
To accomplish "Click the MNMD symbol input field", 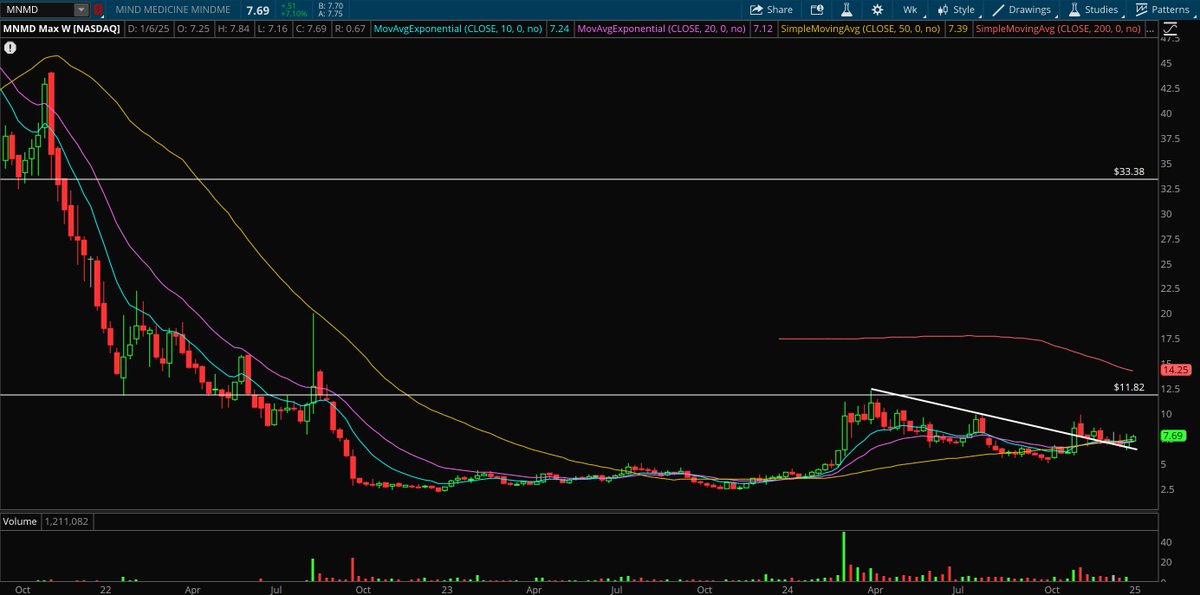I will [37, 9].
